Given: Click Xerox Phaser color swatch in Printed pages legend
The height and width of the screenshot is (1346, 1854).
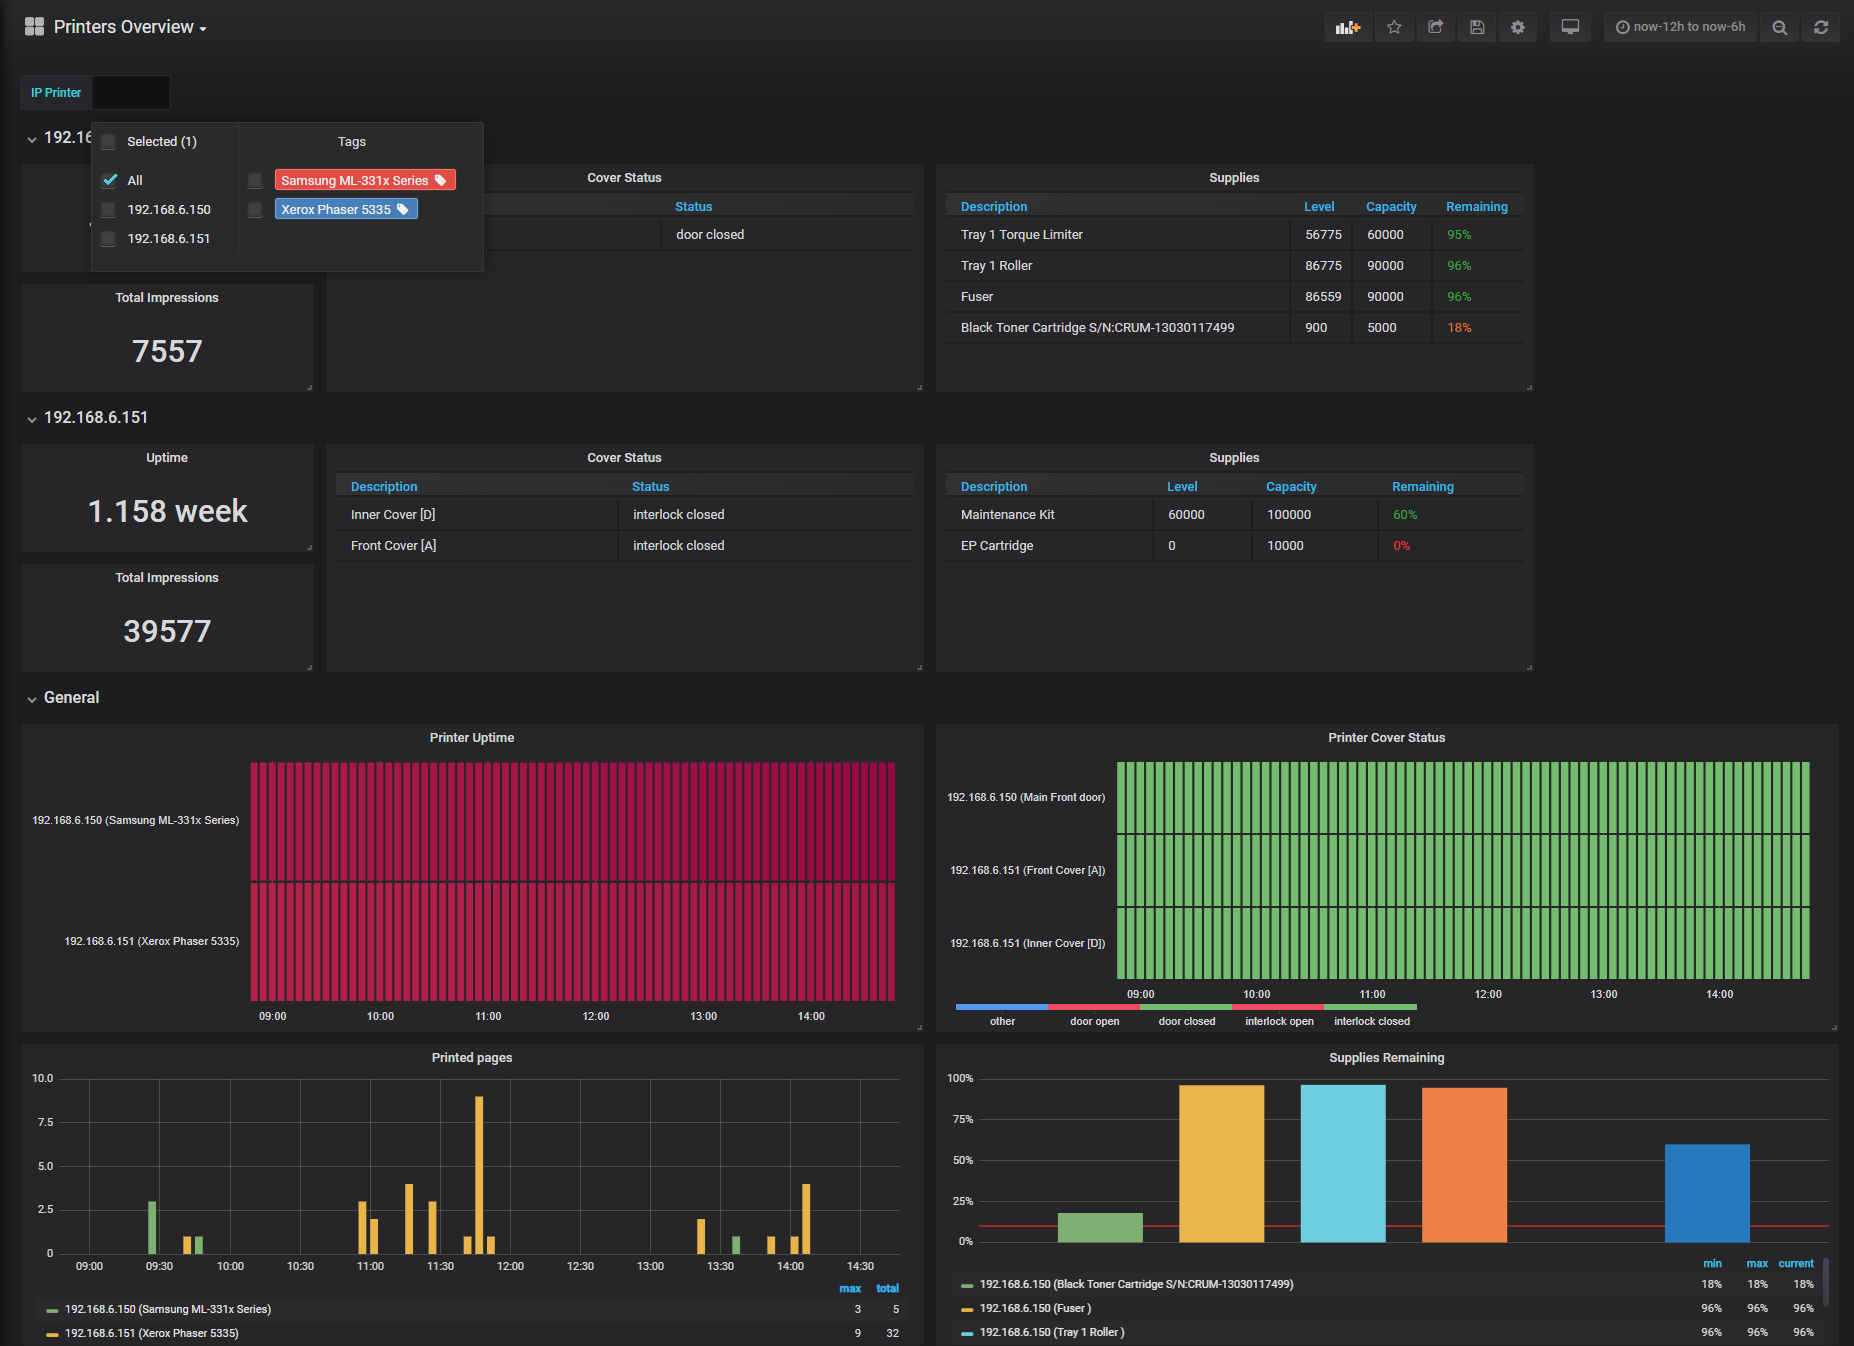Looking at the screenshot, I should point(53,1334).
